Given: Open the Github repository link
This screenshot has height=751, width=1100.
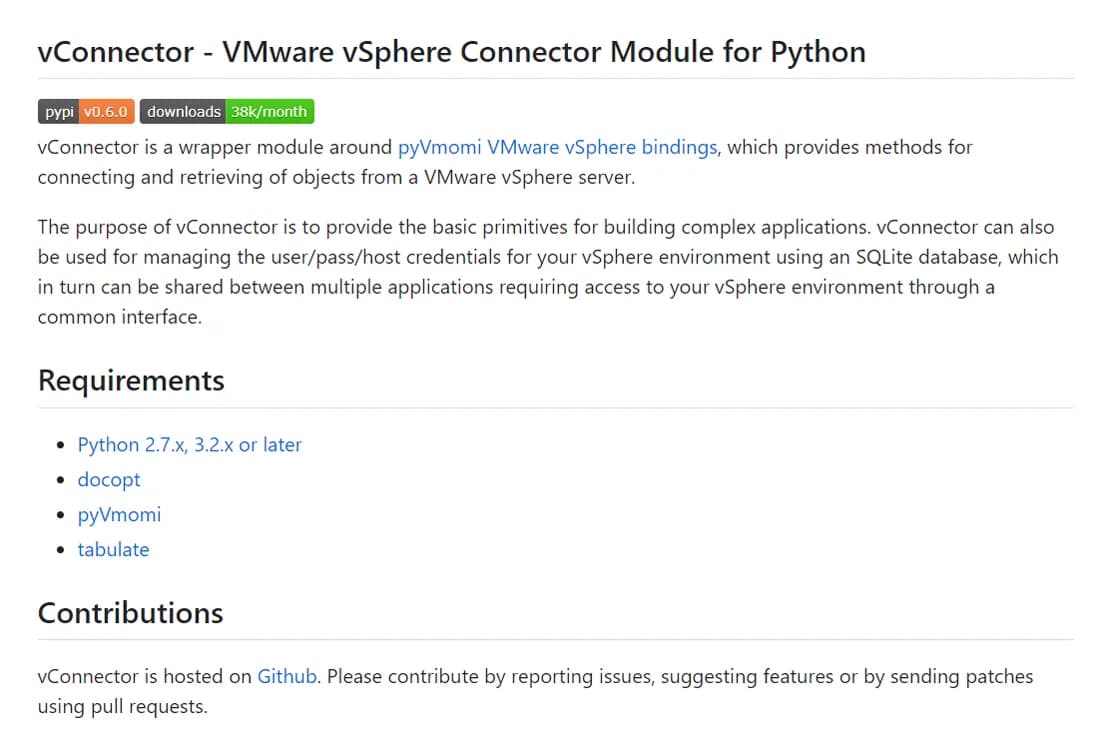Looking at the screenshot, I should point(286,676).
